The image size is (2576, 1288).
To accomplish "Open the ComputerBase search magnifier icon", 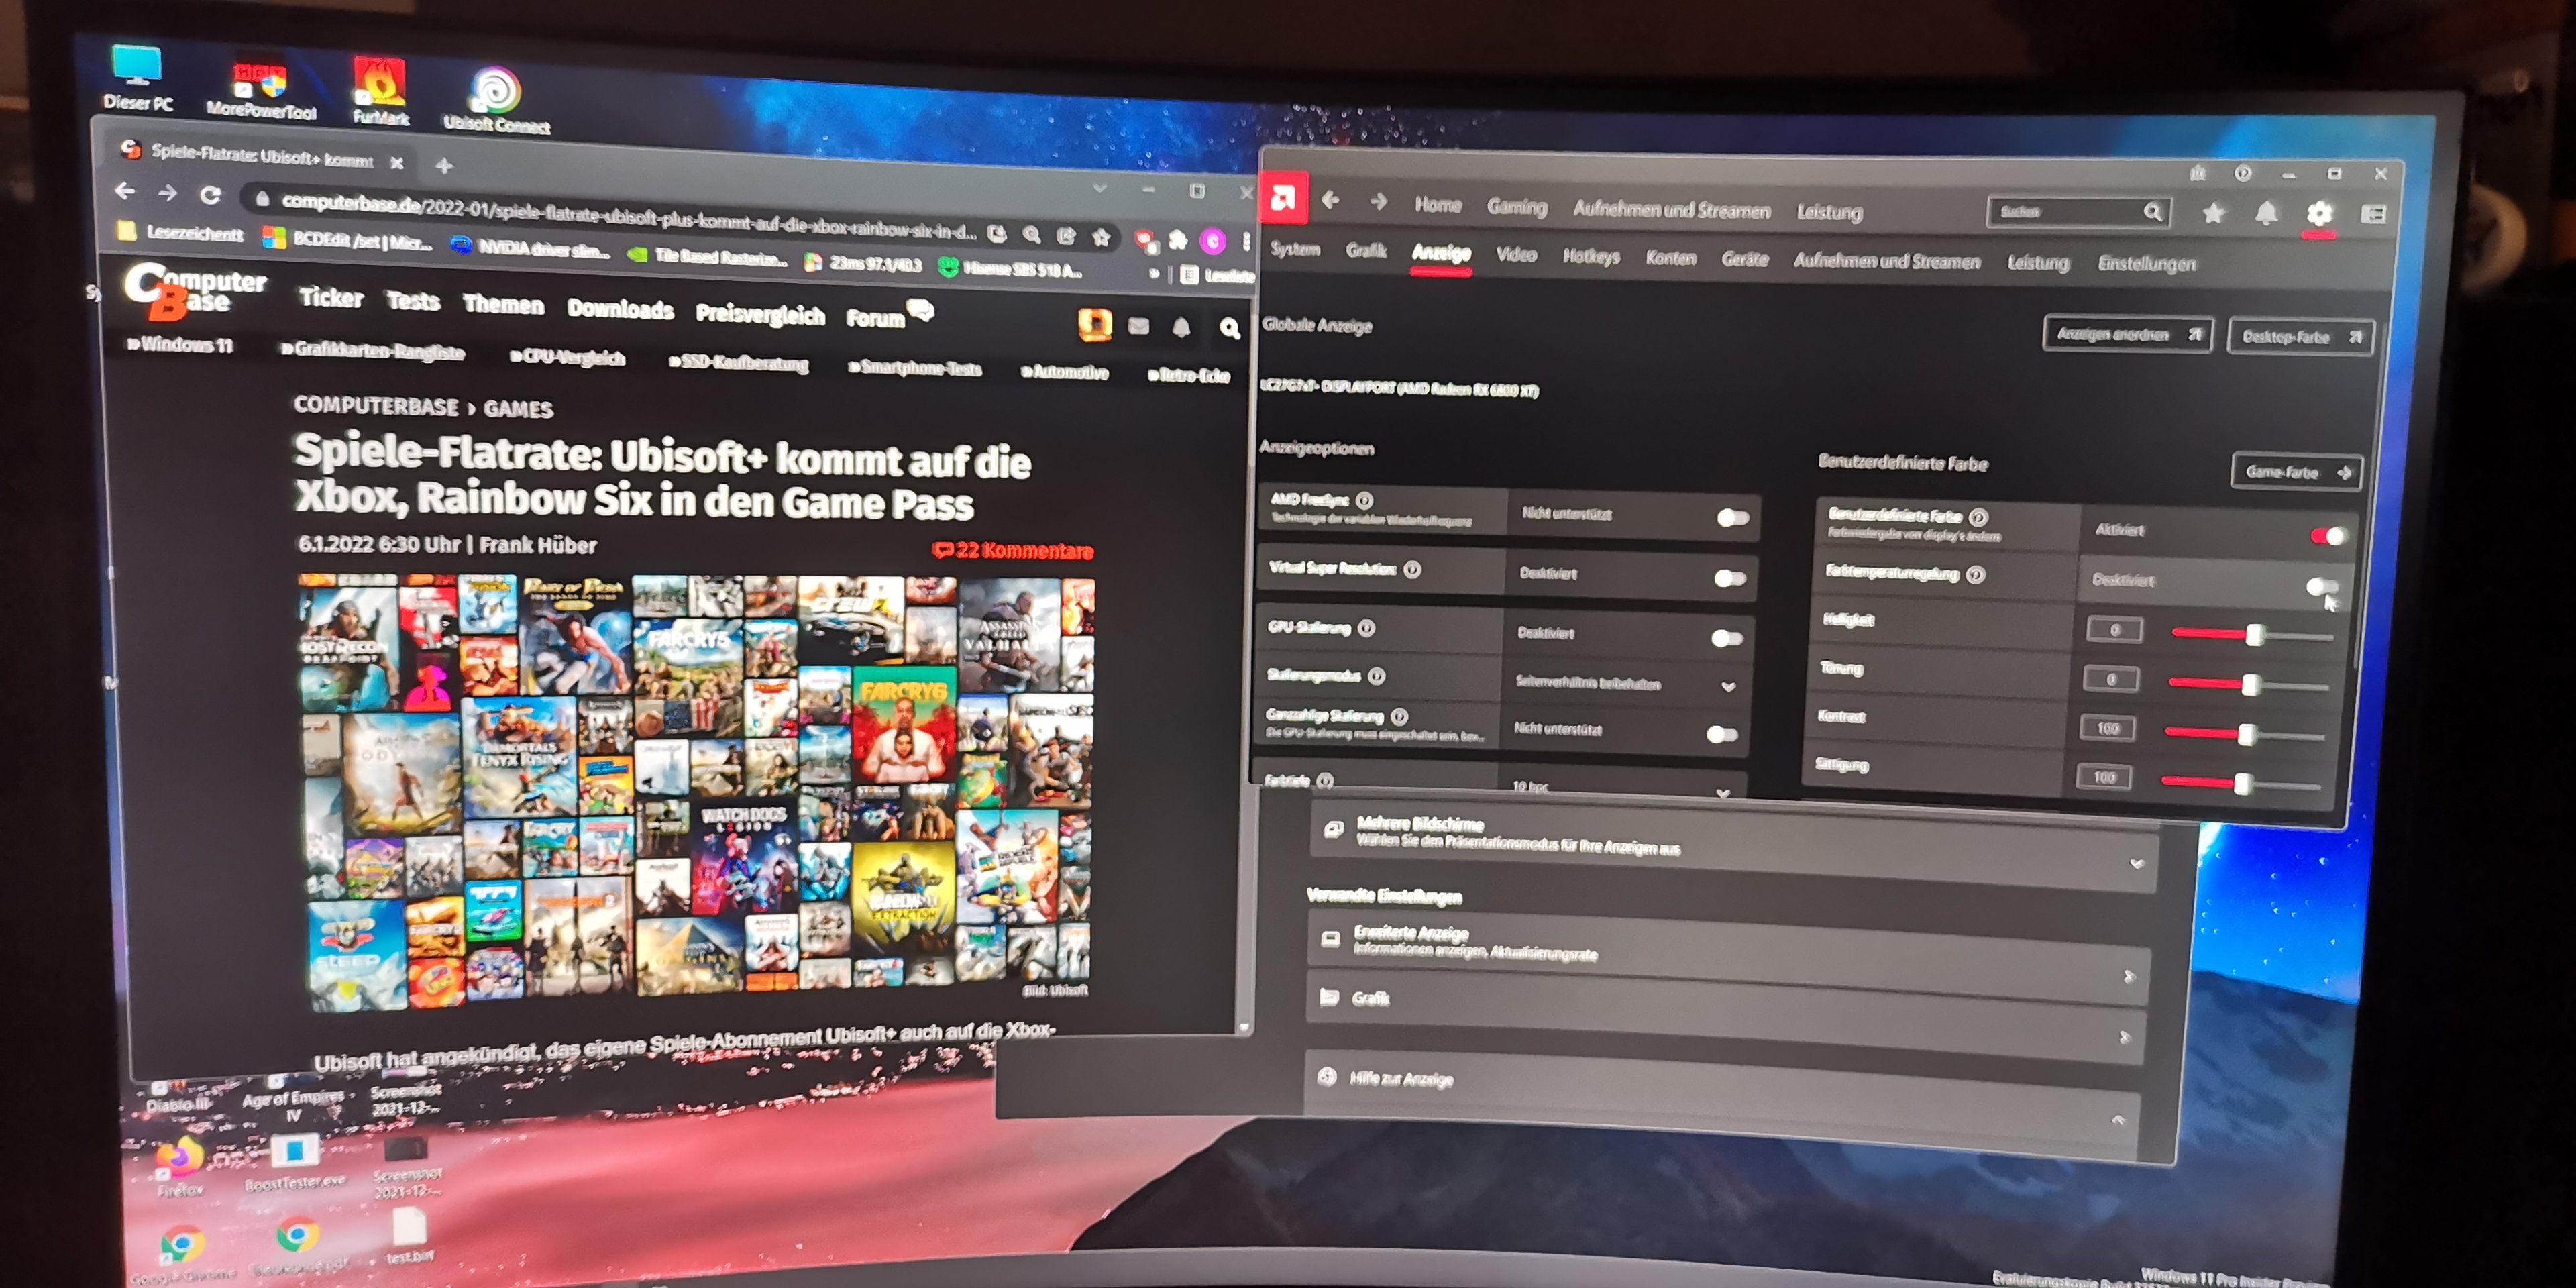I will pyautogui.click(x=1229, y=328).
